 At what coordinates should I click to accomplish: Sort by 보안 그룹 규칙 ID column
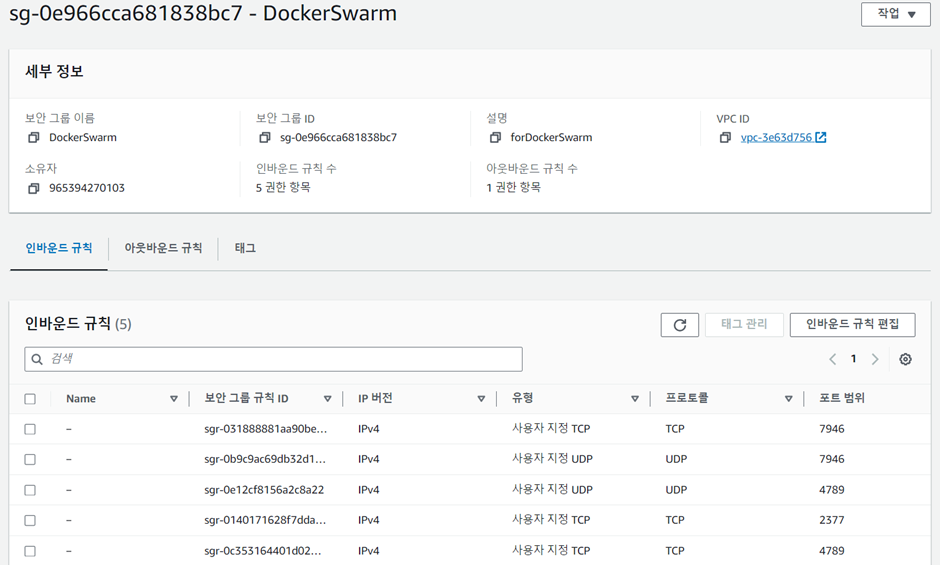click(x=327, y=399)
